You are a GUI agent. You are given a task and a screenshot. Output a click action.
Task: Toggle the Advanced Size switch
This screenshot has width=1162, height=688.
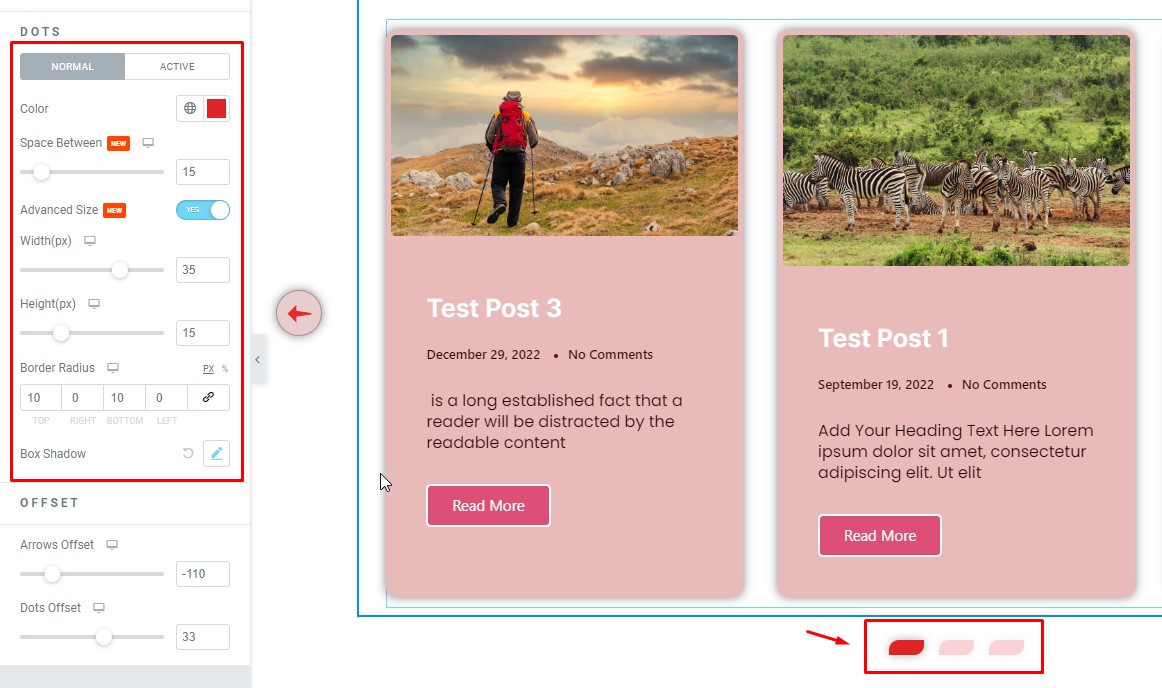point(202,210)
